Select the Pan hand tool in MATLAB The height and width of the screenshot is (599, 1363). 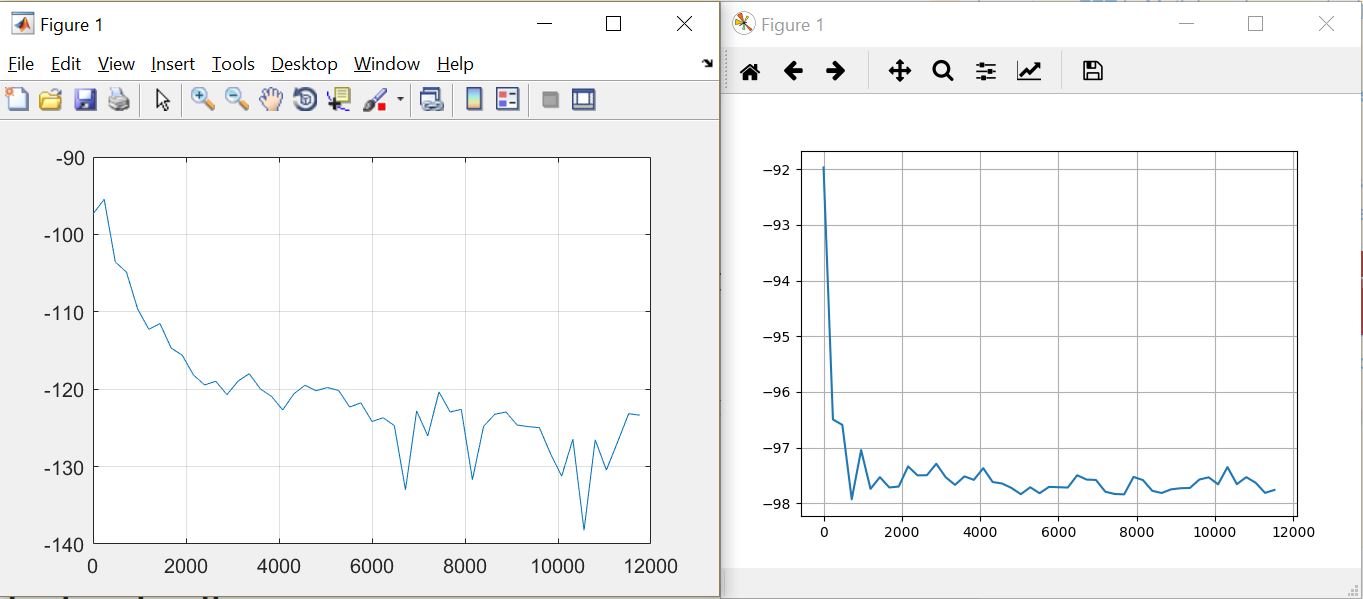[271, 99]
